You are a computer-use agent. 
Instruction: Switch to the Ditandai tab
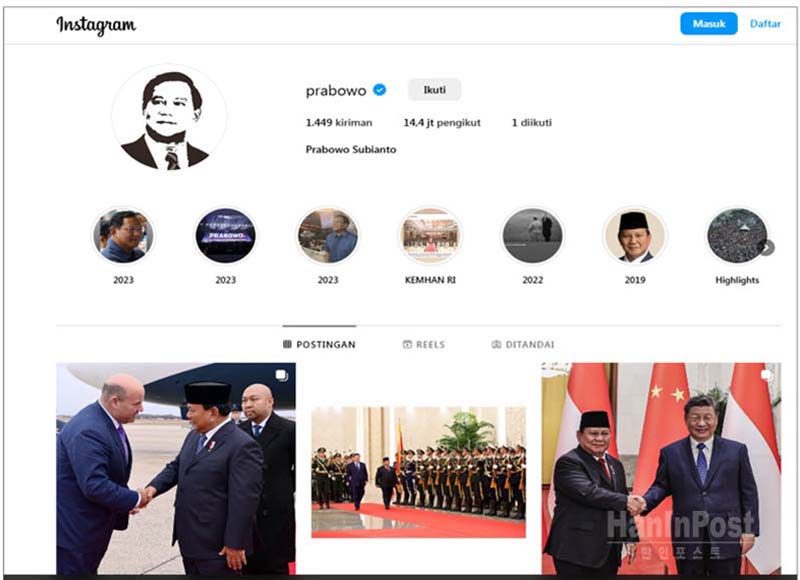click(x=523, y=344)
